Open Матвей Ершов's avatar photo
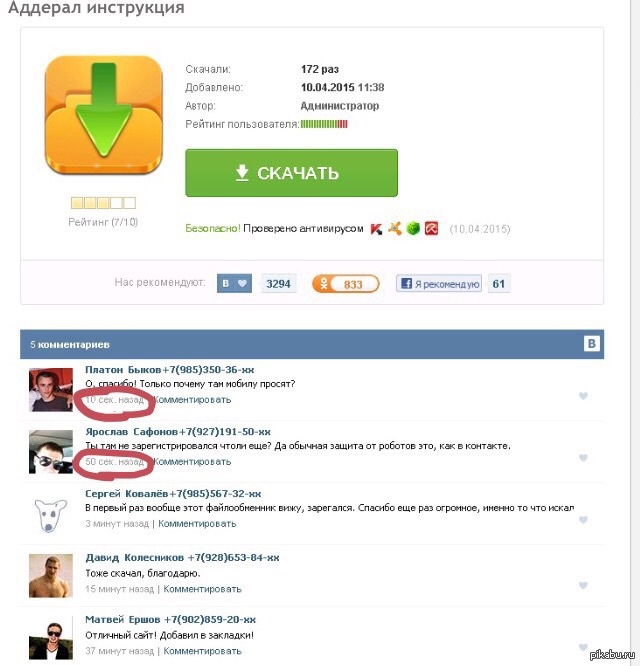 pyautogui.click(x=51, y=637)
